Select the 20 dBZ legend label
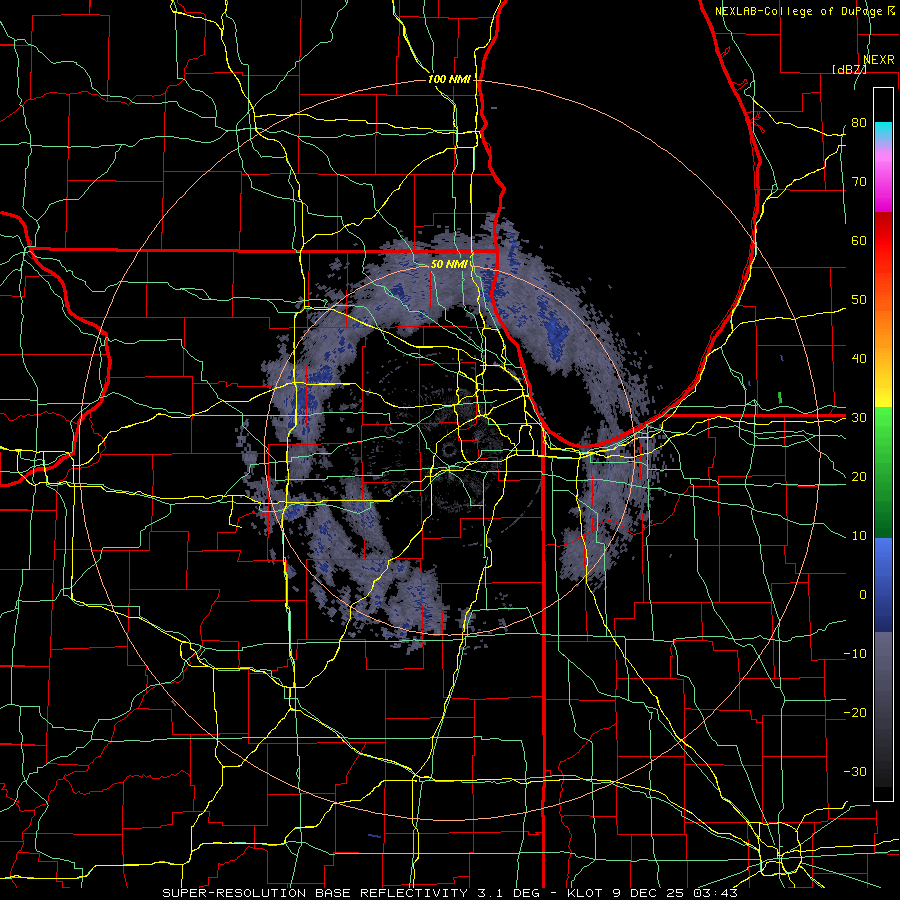The image size is (900, 900). [859, 476]
